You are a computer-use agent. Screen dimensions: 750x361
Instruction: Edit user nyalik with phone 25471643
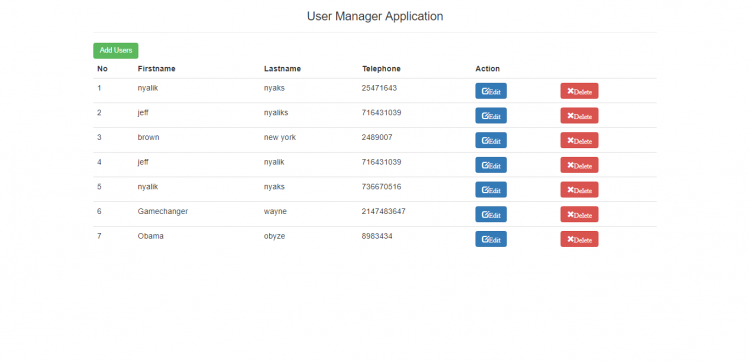[491, 91]
